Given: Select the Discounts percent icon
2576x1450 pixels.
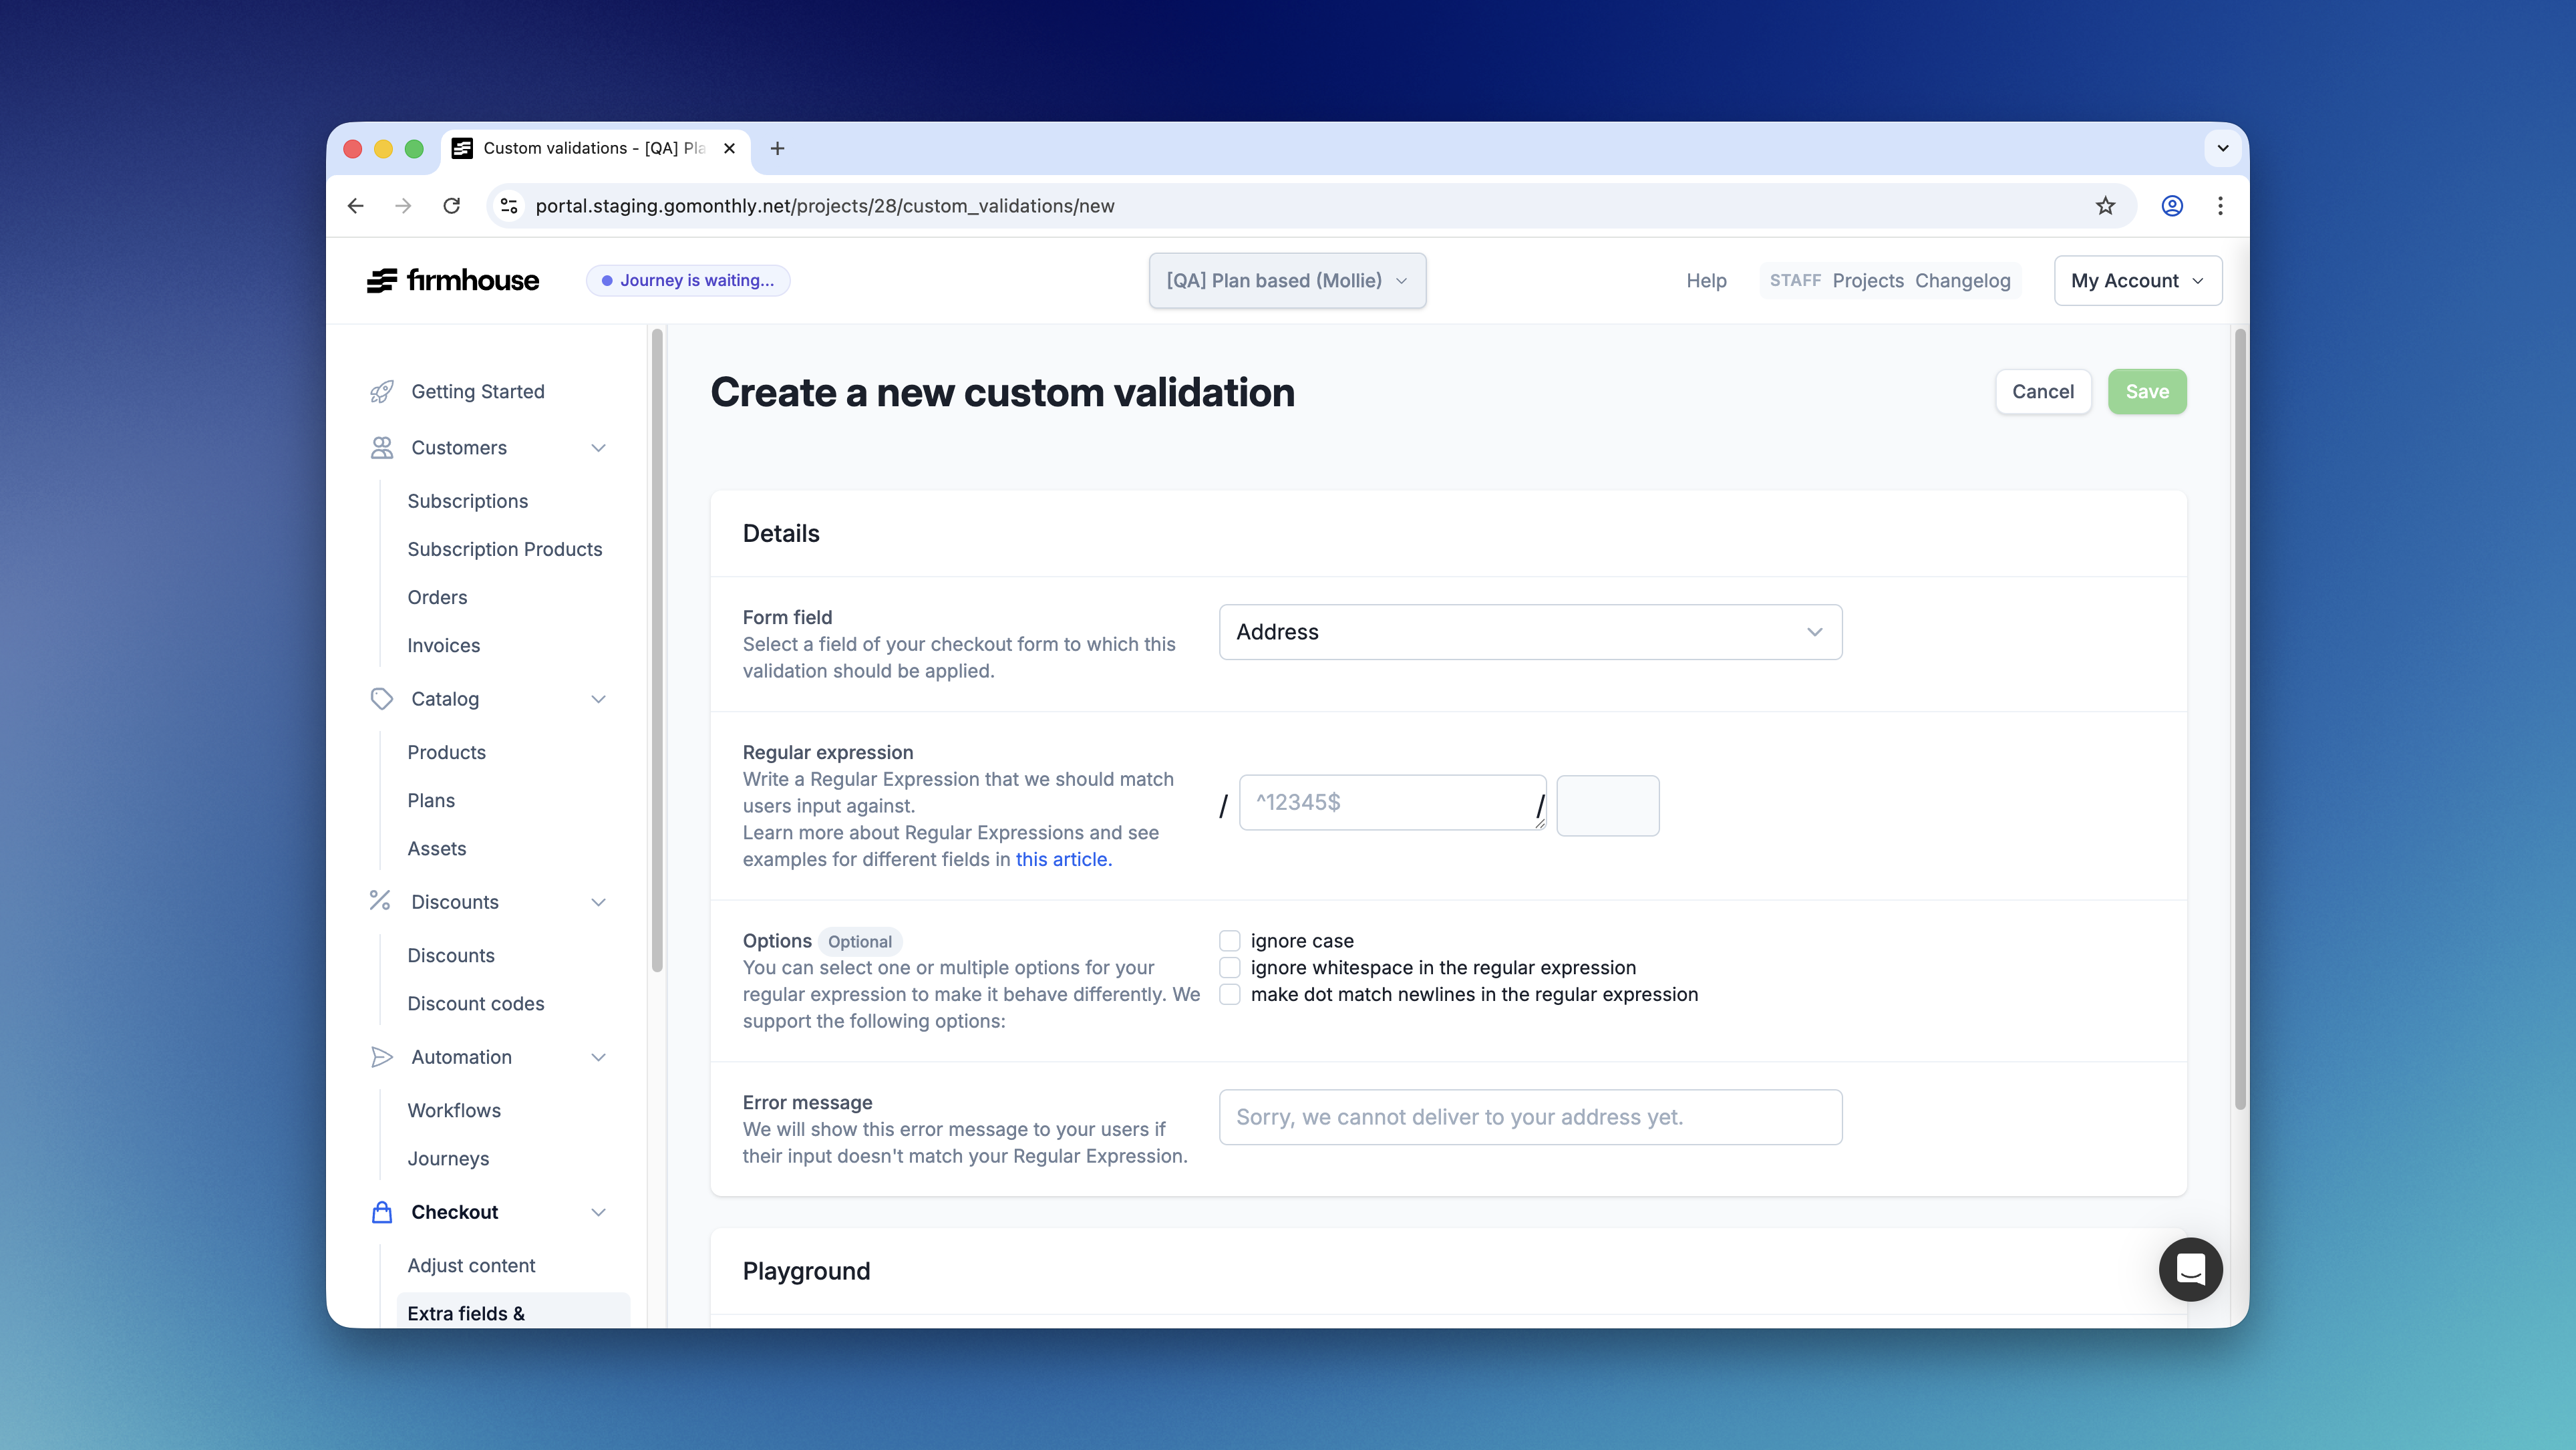Looking at the screenshot, I should (x=381, y=901).
